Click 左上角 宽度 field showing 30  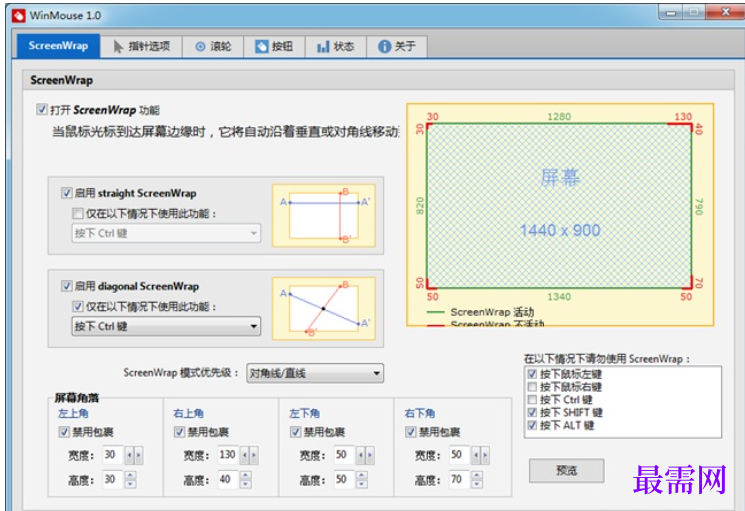point(113,455)
